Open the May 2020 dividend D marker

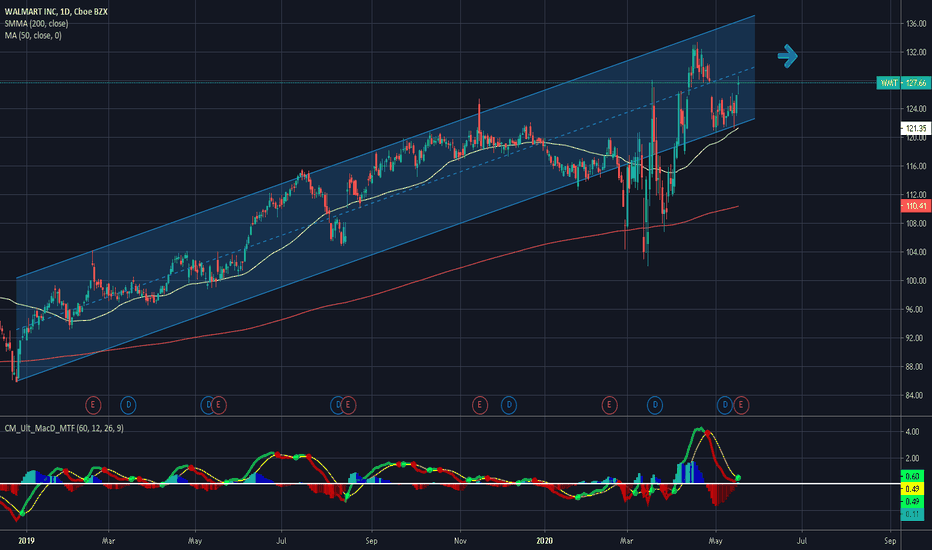725,406
